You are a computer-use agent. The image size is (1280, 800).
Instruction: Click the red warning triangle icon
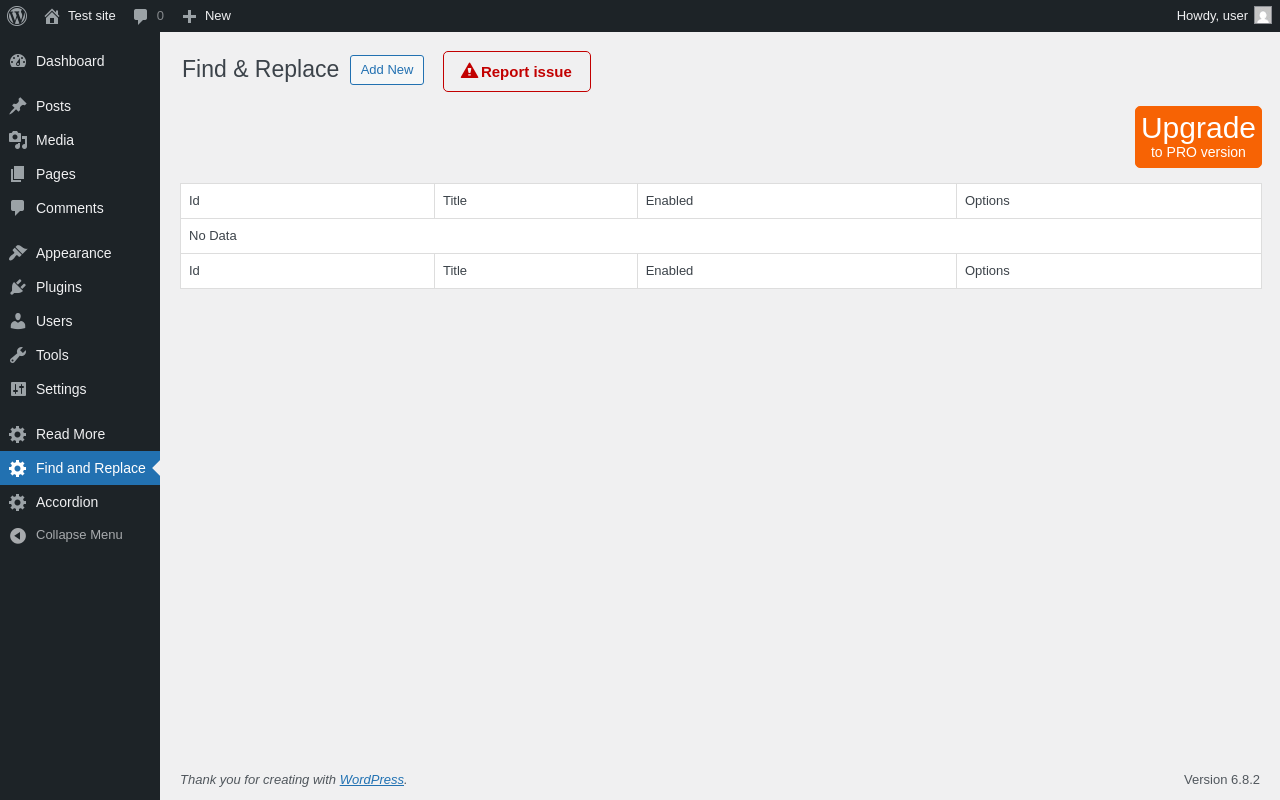(469, 71)
